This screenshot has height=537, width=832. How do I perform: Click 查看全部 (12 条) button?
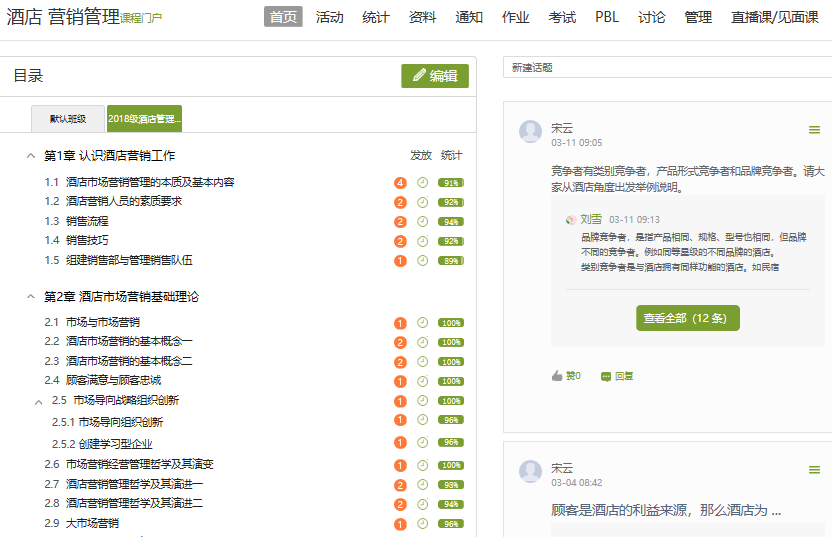[x=687, y=318]
